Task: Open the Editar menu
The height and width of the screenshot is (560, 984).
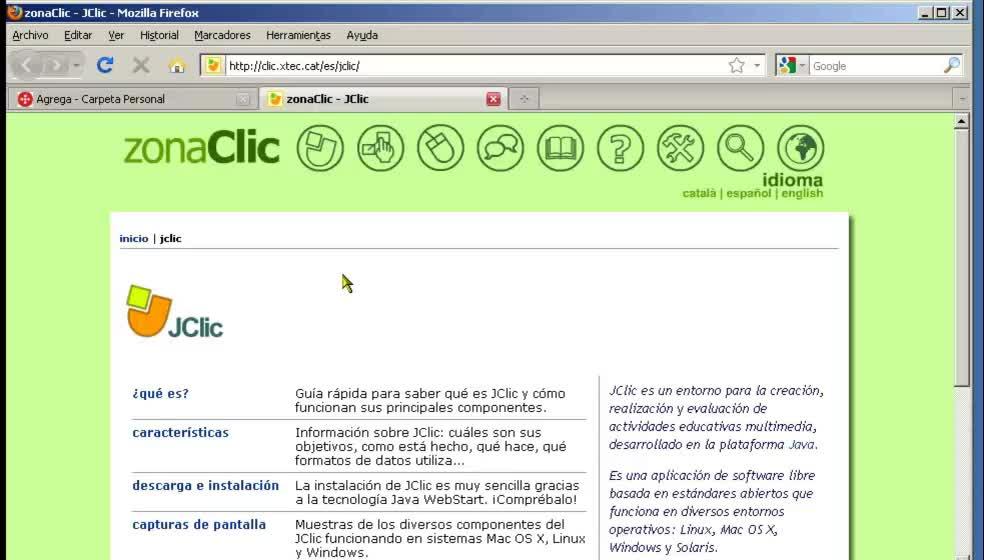Action: click(78, 35)
